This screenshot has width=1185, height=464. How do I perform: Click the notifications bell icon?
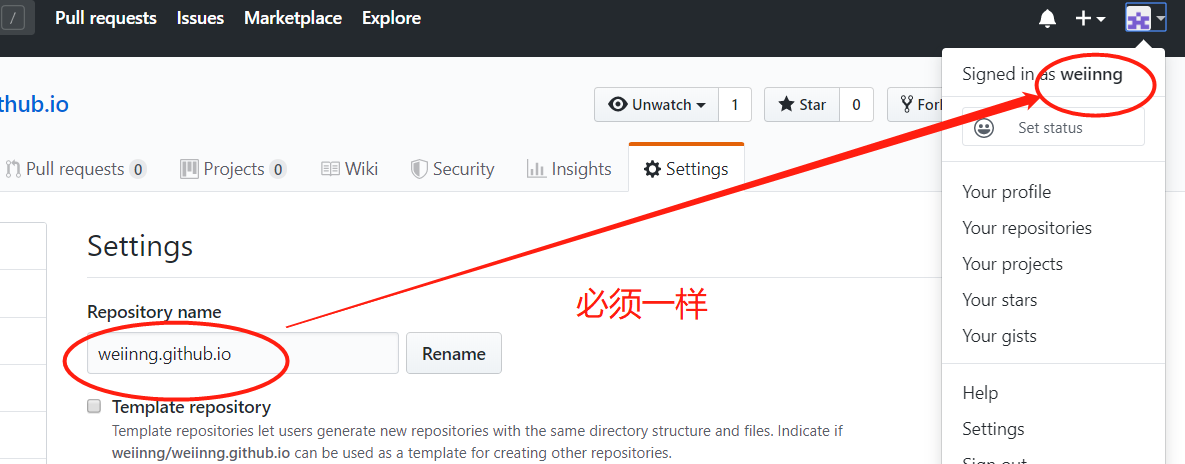pyautogui.click(x=1047, y=19)
